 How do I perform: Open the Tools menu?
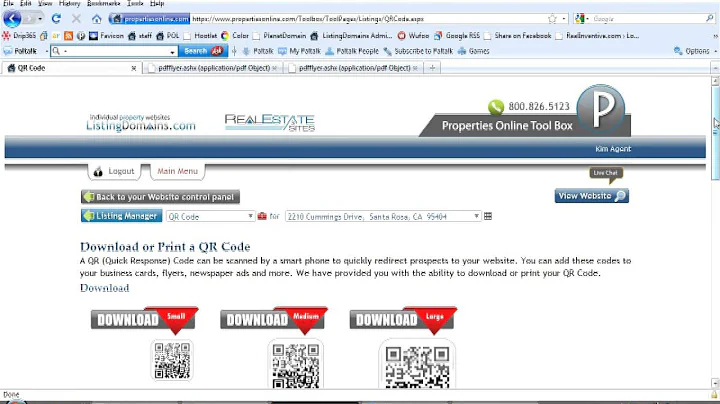(135, 4)
